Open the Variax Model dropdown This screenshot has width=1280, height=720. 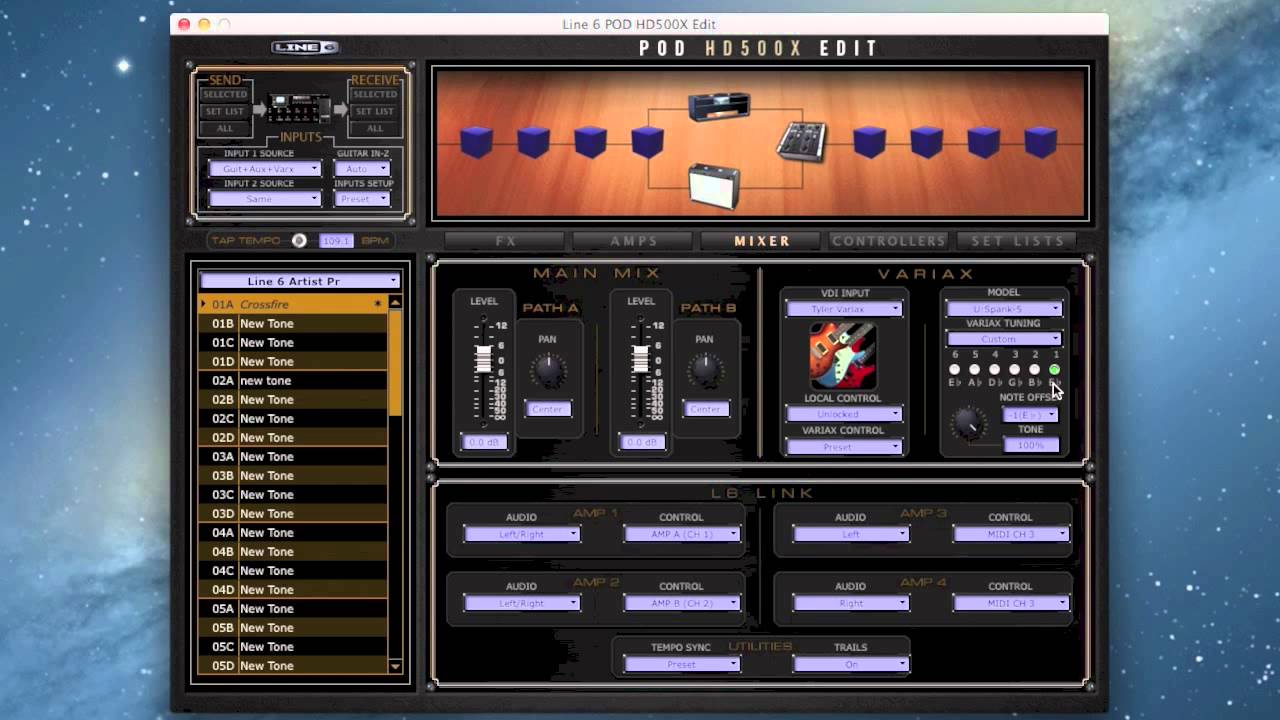coord(1003,309)
